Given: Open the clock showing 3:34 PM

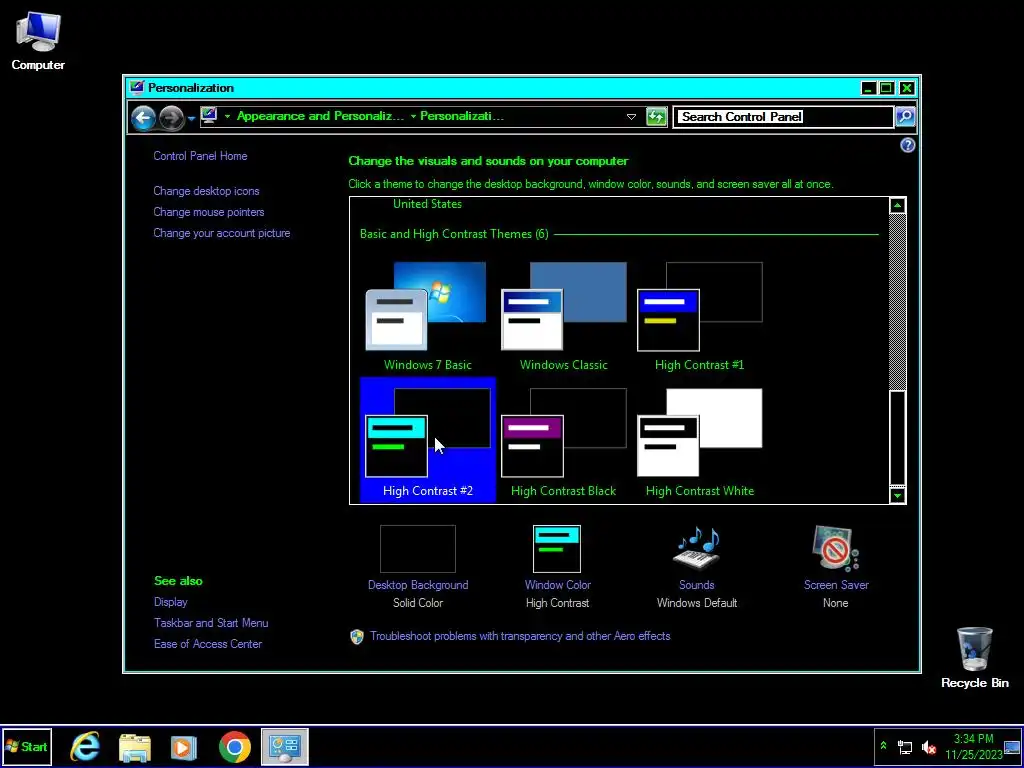Looking at the screenshot, I should (x=973, y=746).
